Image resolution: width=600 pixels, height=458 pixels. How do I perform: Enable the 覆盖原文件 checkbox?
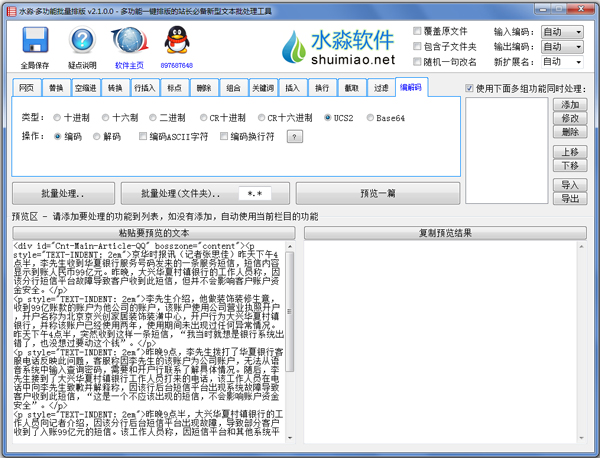click(419, 32)
